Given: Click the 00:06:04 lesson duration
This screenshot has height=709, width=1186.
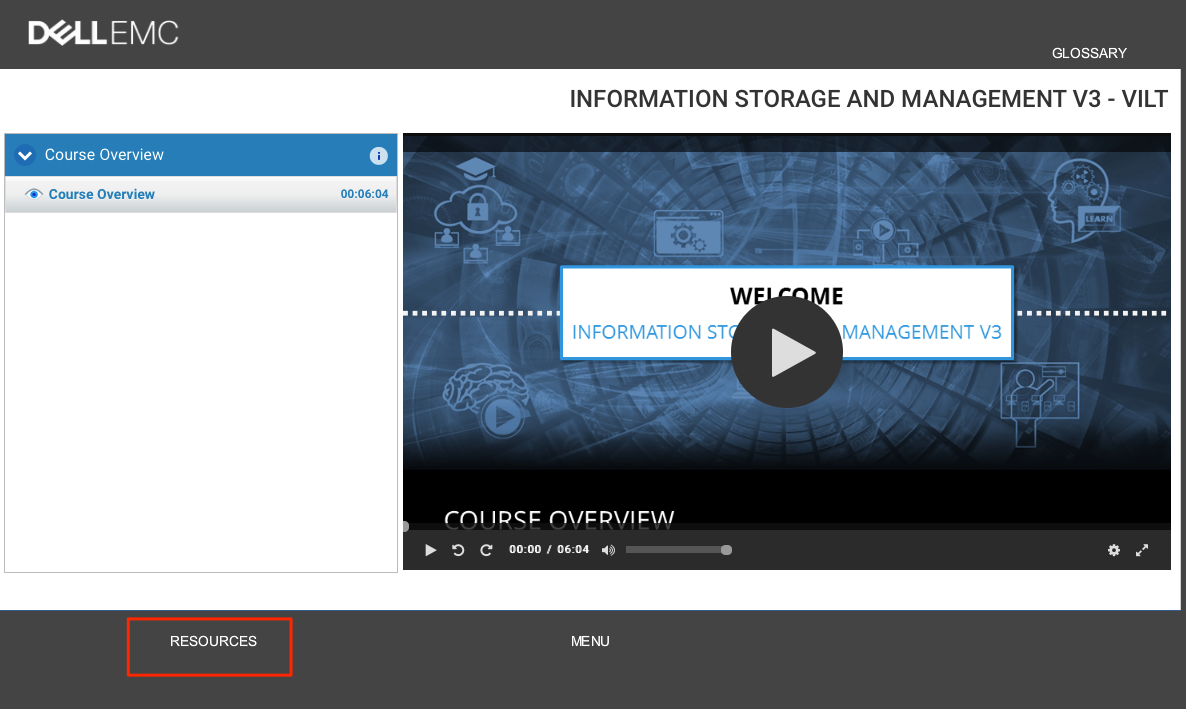Looking at the screenshot, I should (x=364, y=194).
